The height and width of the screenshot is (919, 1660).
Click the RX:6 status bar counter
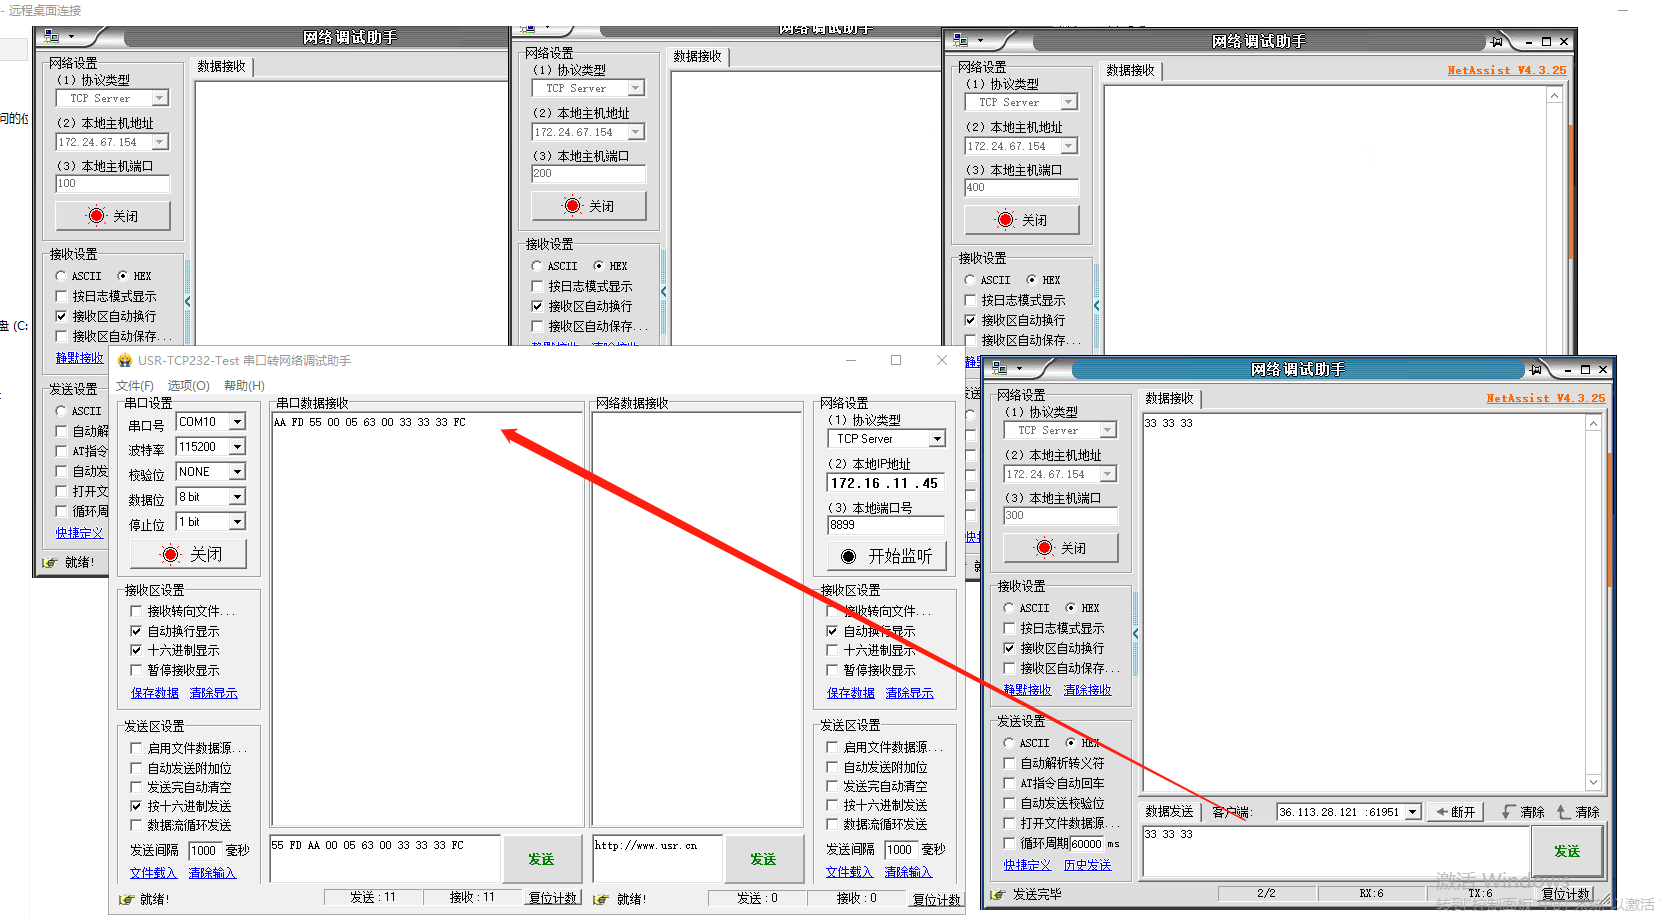click(x=1371, y=894)
